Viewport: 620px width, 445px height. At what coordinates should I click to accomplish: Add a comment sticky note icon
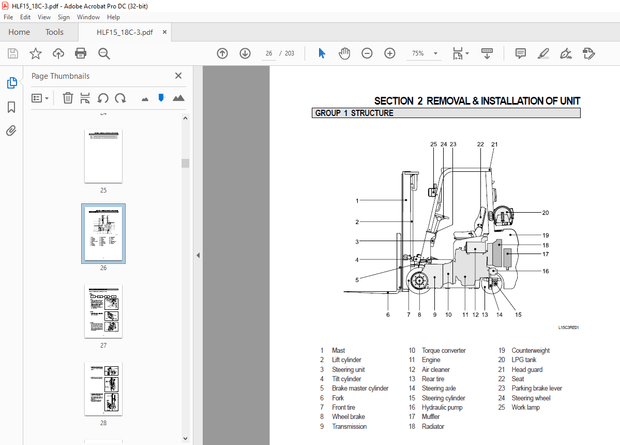point(520,53)
